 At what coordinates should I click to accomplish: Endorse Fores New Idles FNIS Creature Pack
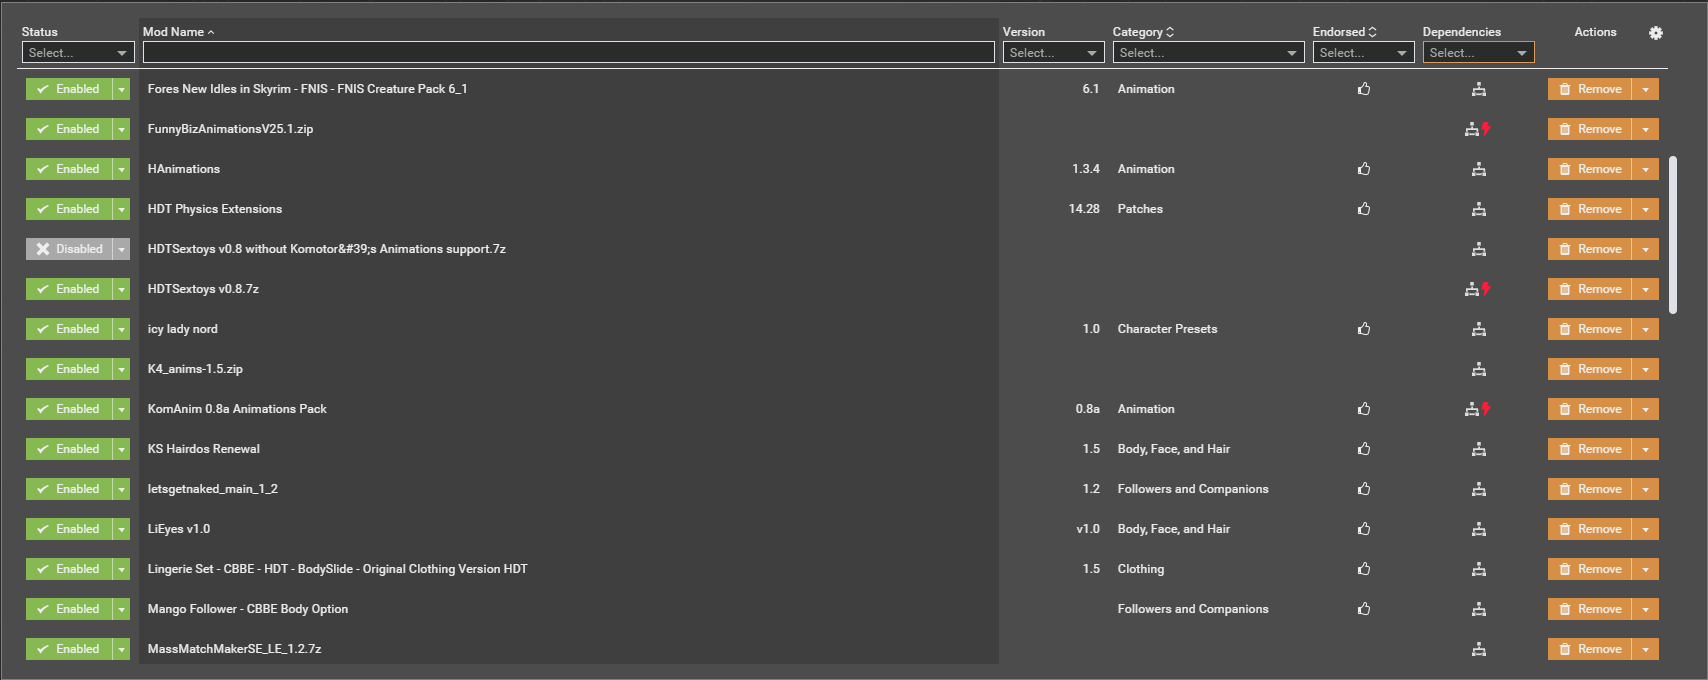click(x=1364, y=89)
